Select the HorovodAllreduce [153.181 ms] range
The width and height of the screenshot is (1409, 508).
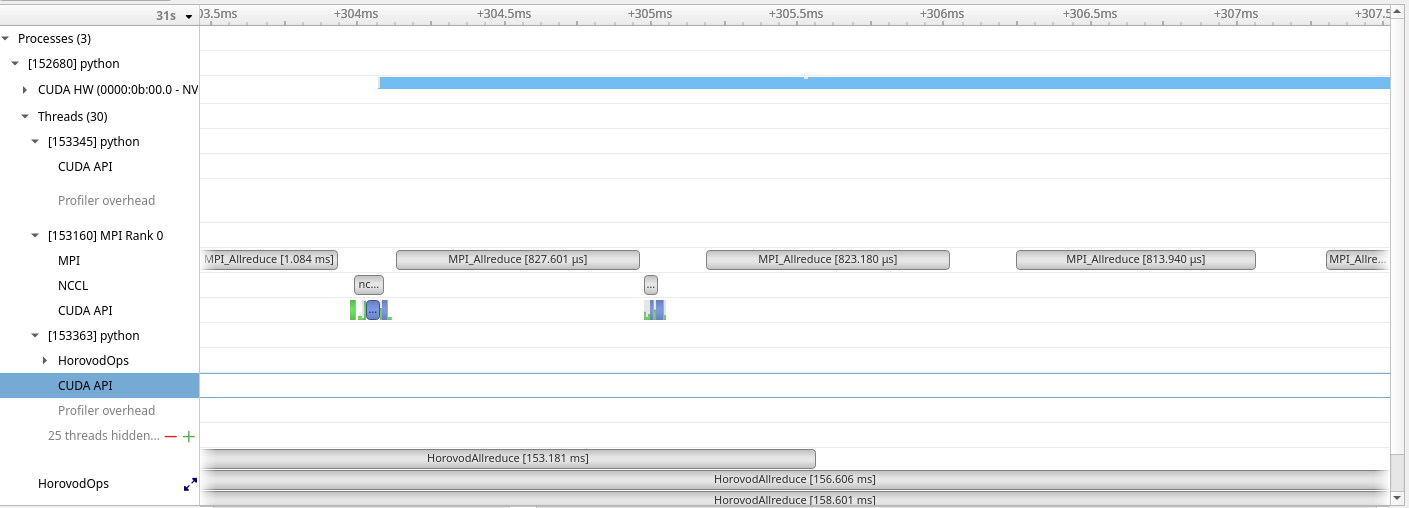coord(508,458)
